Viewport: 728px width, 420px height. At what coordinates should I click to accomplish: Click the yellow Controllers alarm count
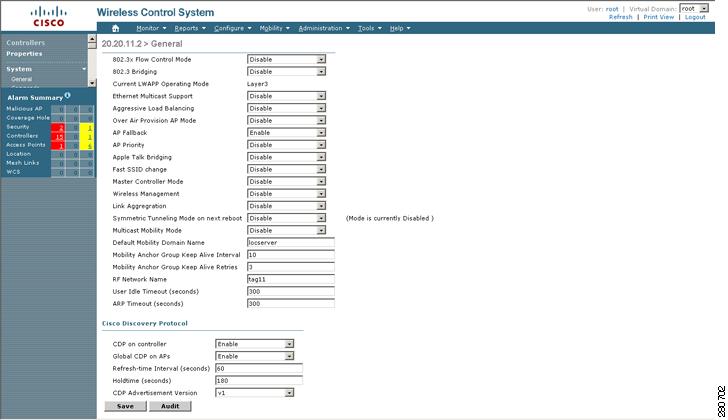tap(87, 136)
